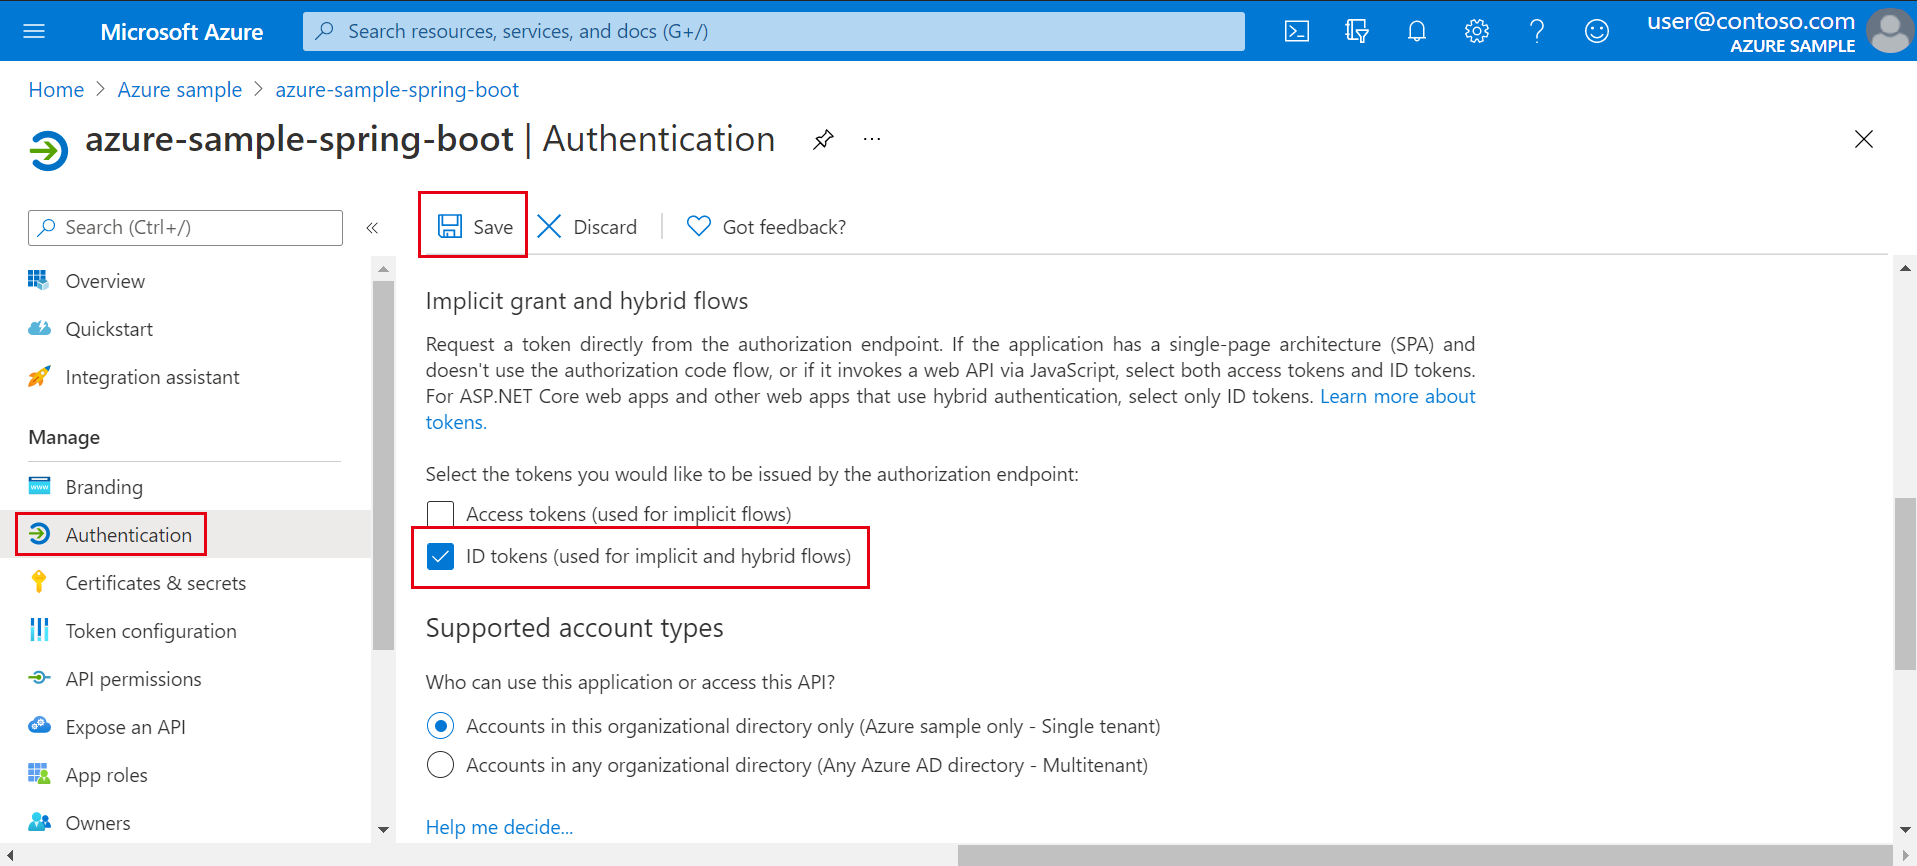This screenshot has width=1917, height=866.
Task: Click the Quickstart cloud icon
Action: [x=39, y=328]
